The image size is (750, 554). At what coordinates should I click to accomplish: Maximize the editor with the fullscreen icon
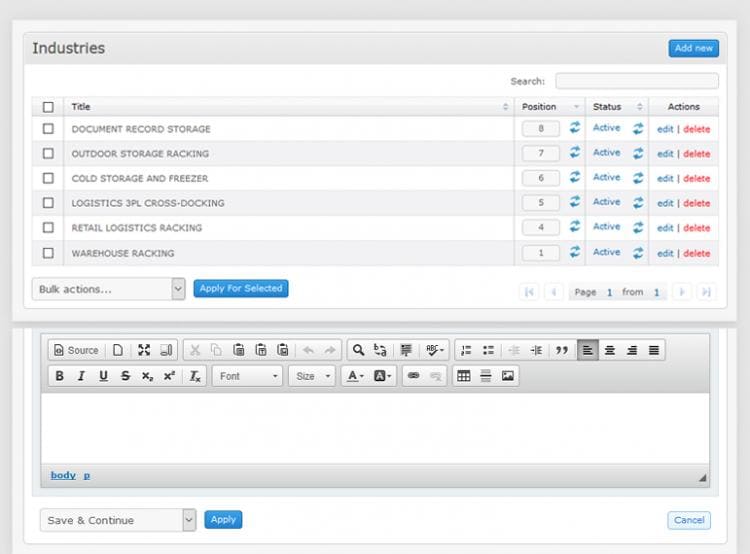pos(143,350)
